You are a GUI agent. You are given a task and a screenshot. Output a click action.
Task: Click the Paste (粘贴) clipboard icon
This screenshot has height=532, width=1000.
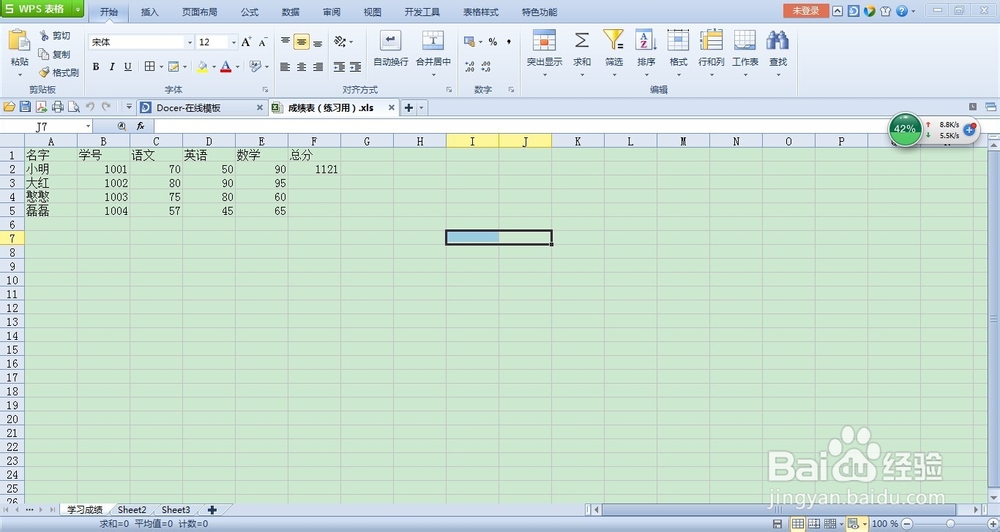pos(19,40)
